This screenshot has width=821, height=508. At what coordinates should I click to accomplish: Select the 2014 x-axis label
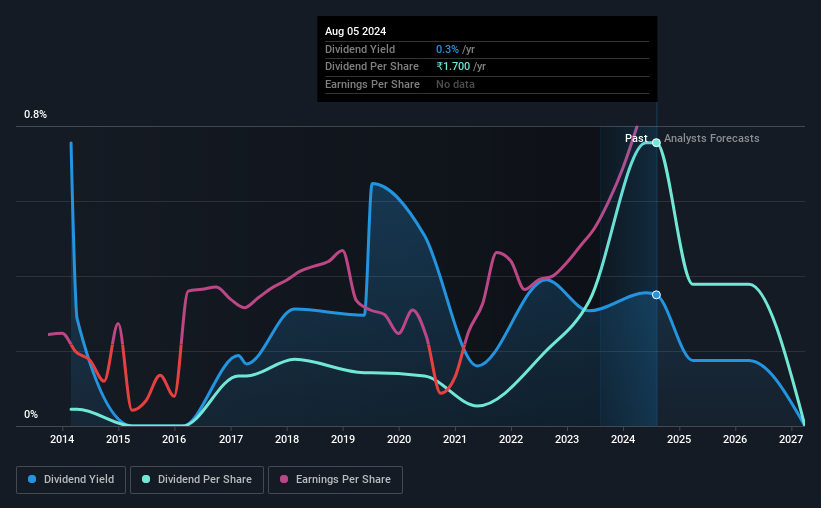tap(62, 439)
